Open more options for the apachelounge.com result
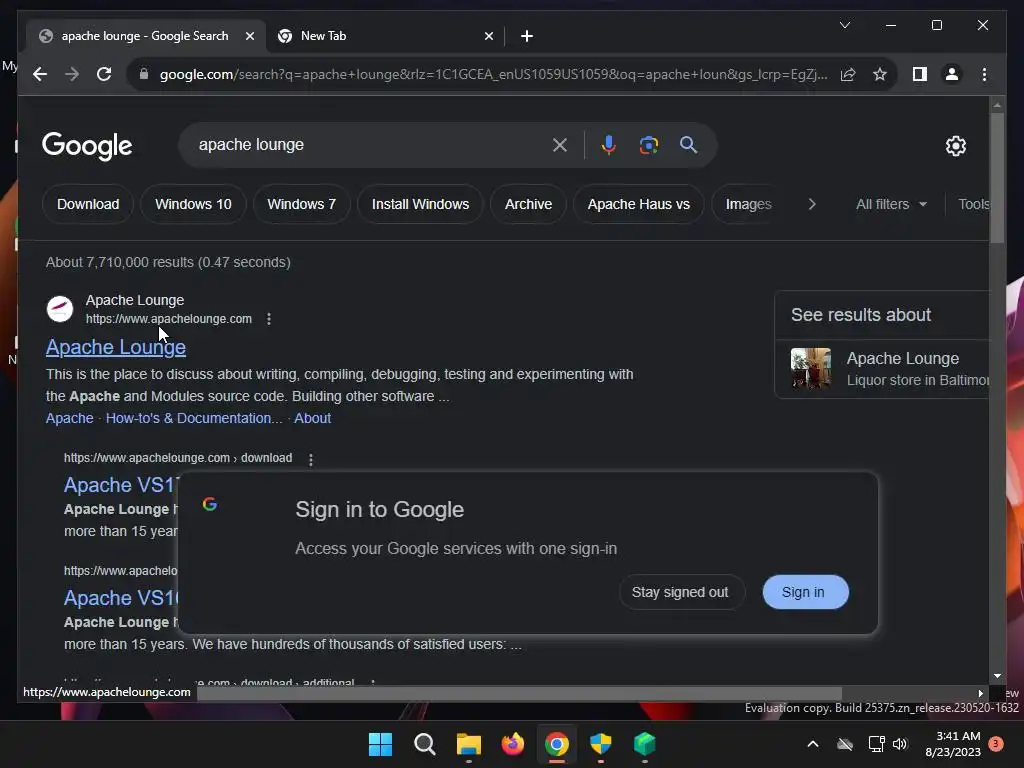Image resolution: width=1024 pixels, height=768 pixels. (x=269, y=319)
